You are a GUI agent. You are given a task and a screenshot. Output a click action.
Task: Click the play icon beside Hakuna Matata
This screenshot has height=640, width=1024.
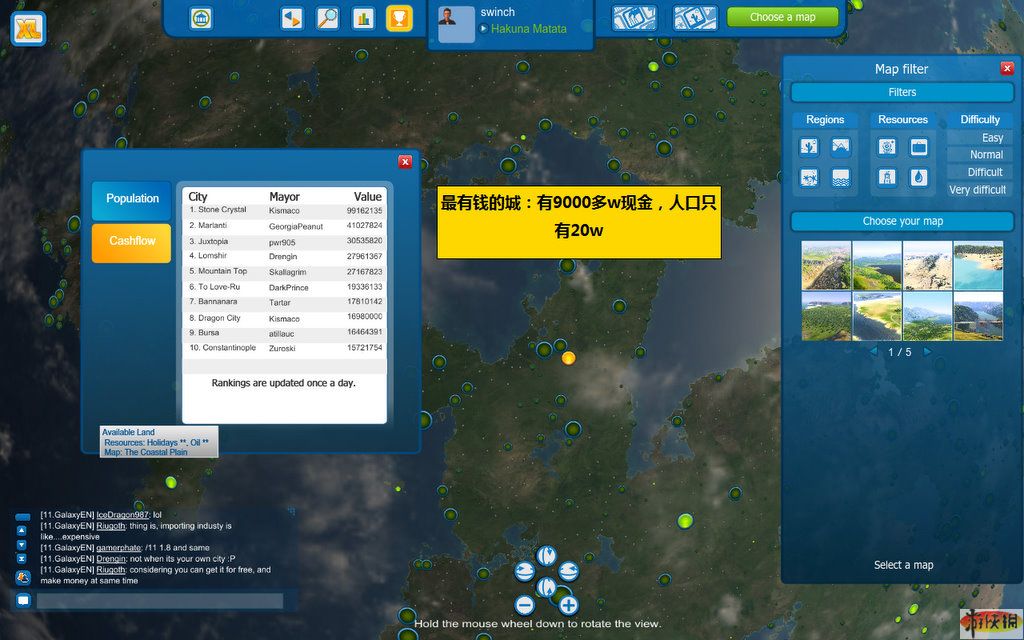(484, 29)
